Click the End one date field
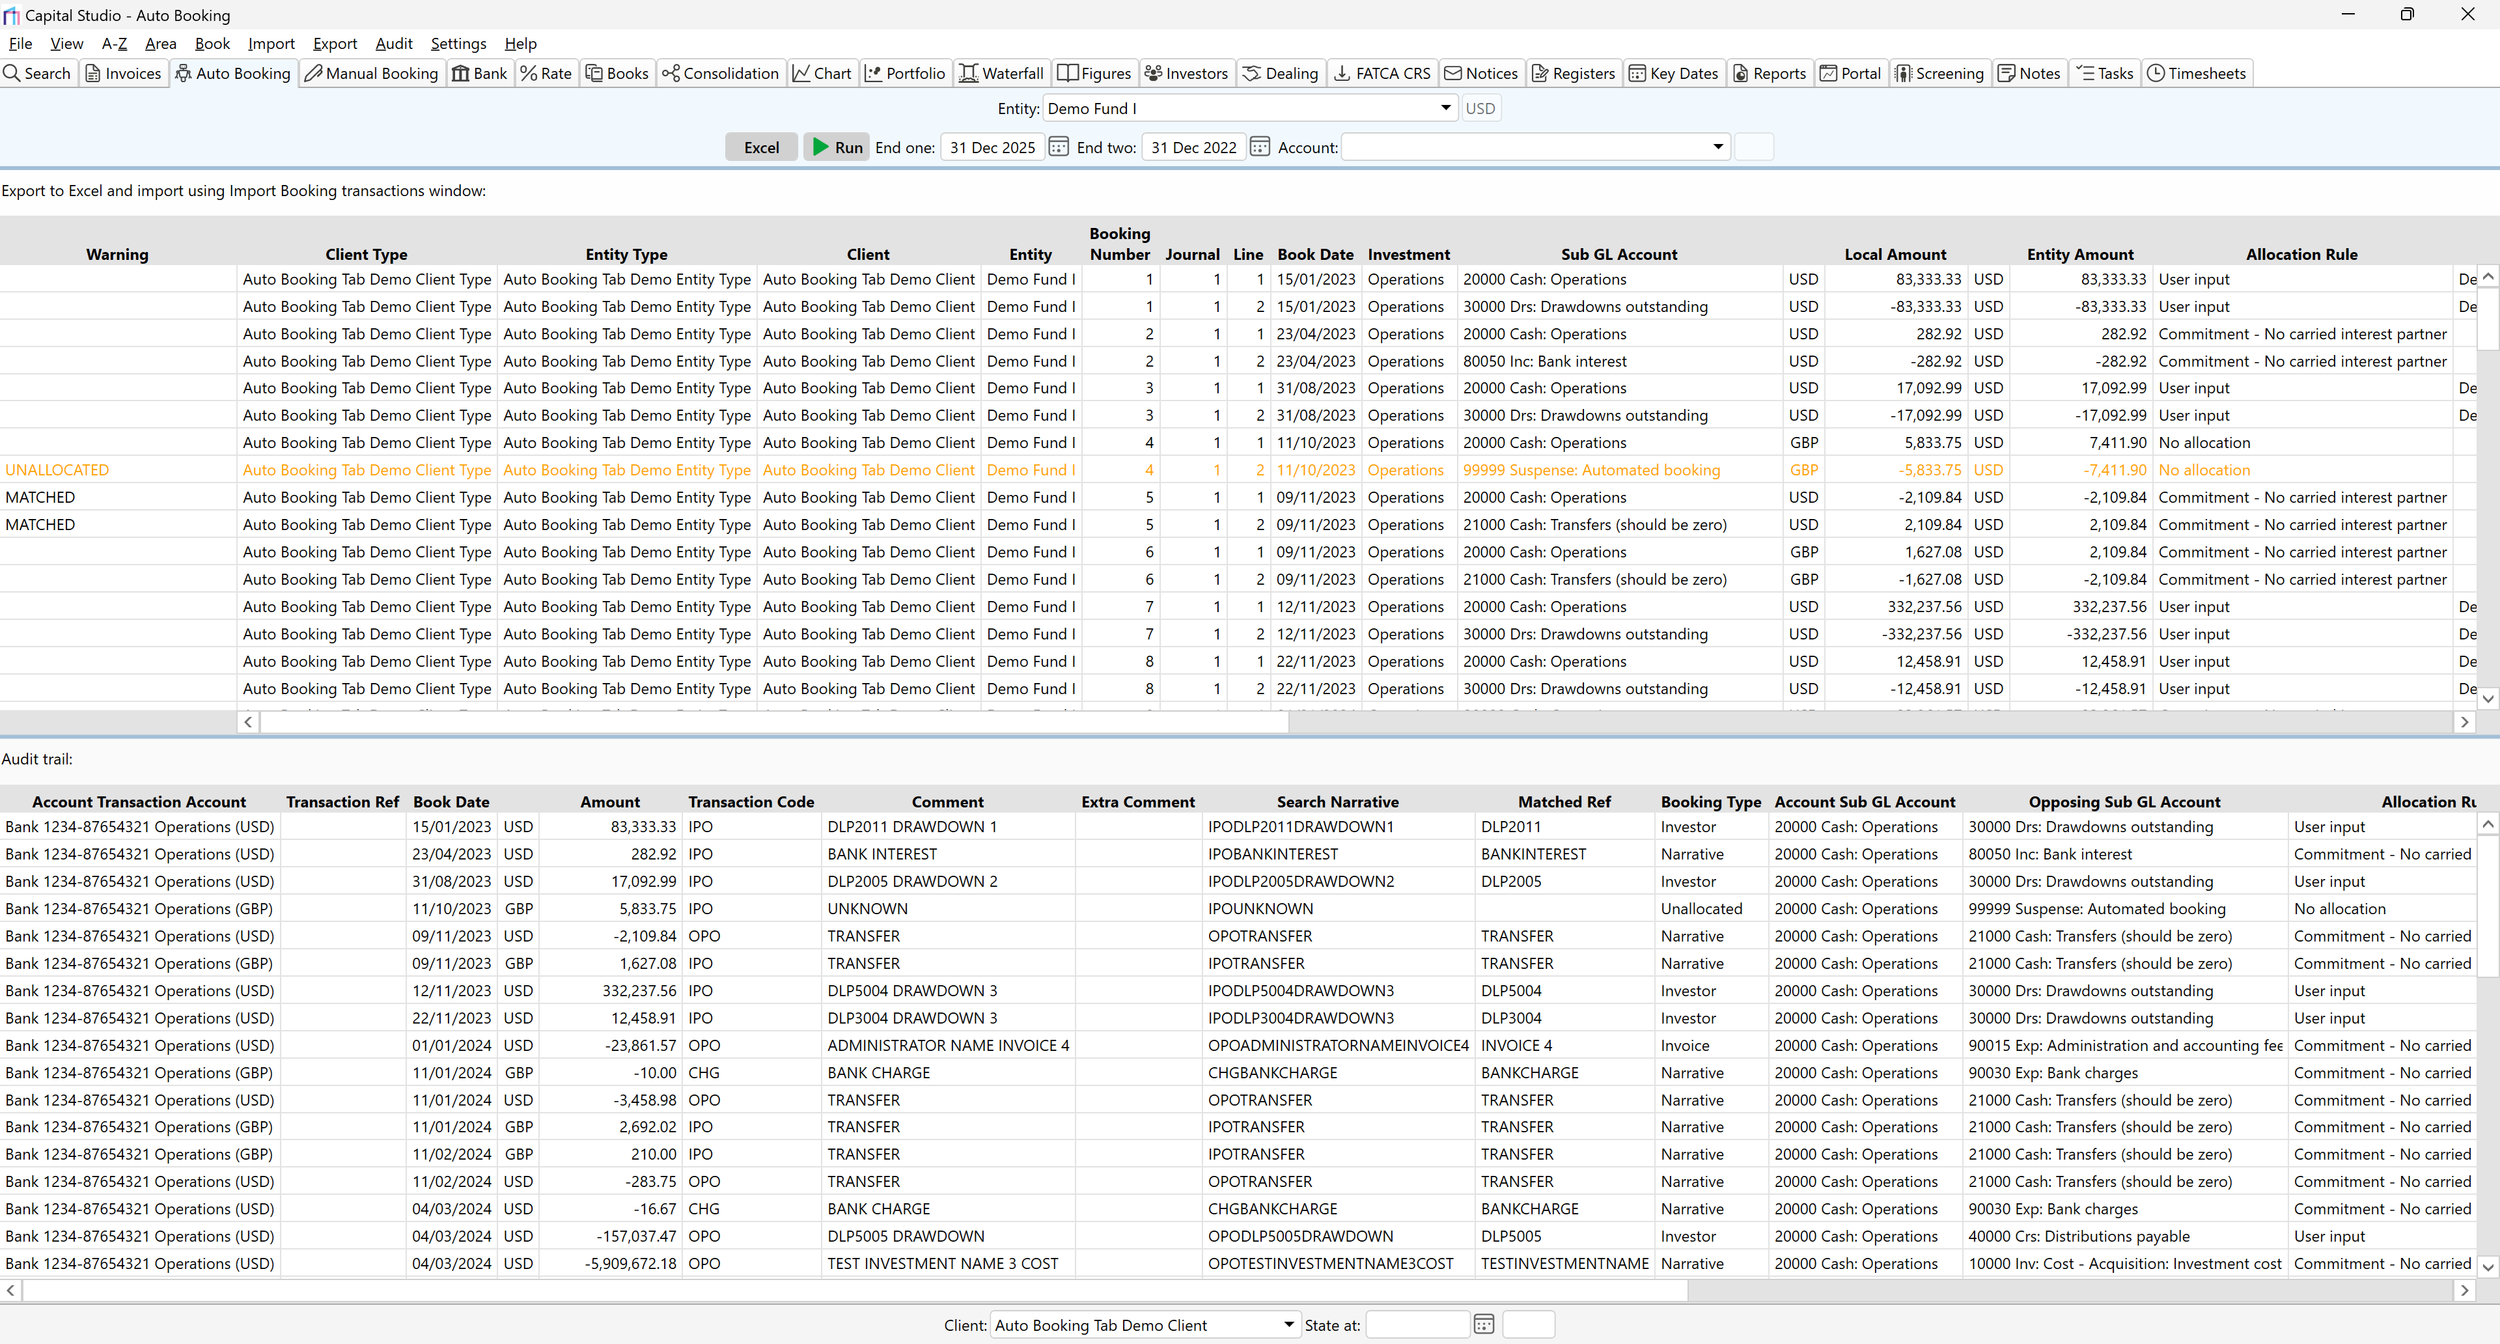2500x1344 pixels. pyautogui.click(x=992, y=147)
